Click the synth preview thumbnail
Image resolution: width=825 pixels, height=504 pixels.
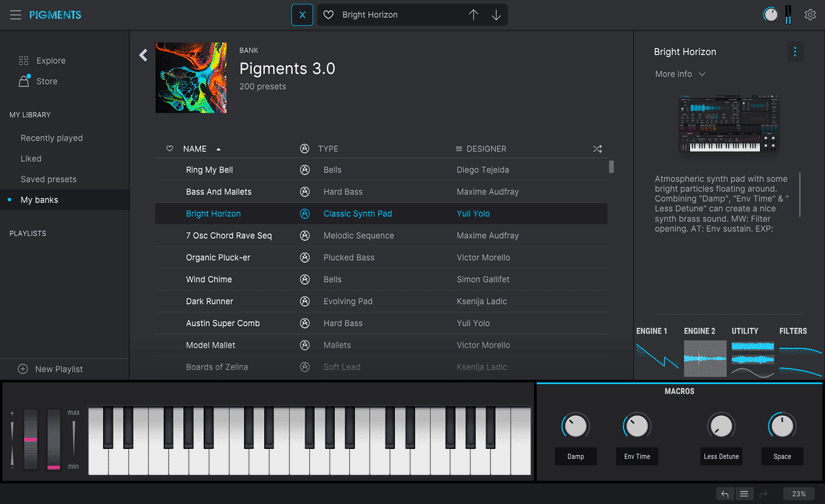728,124
